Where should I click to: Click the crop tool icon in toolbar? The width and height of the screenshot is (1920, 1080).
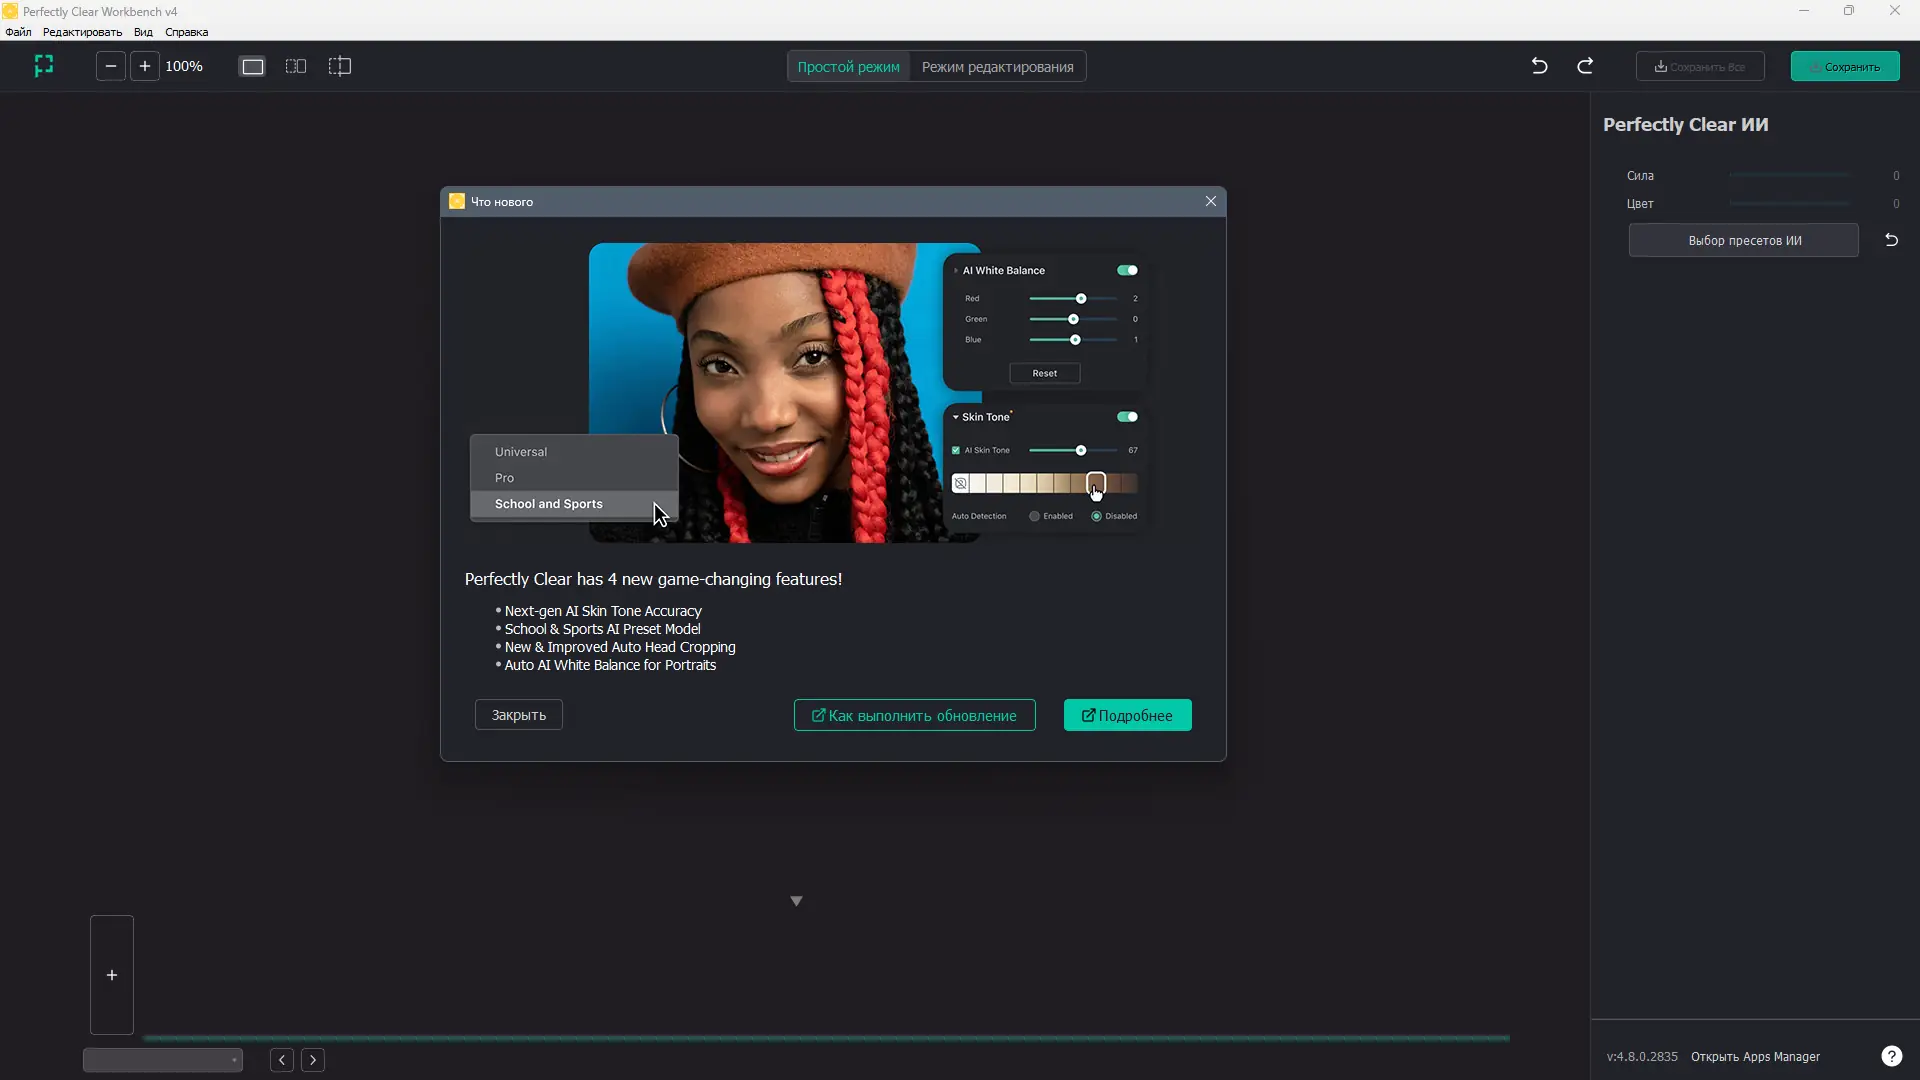point(44,66)
